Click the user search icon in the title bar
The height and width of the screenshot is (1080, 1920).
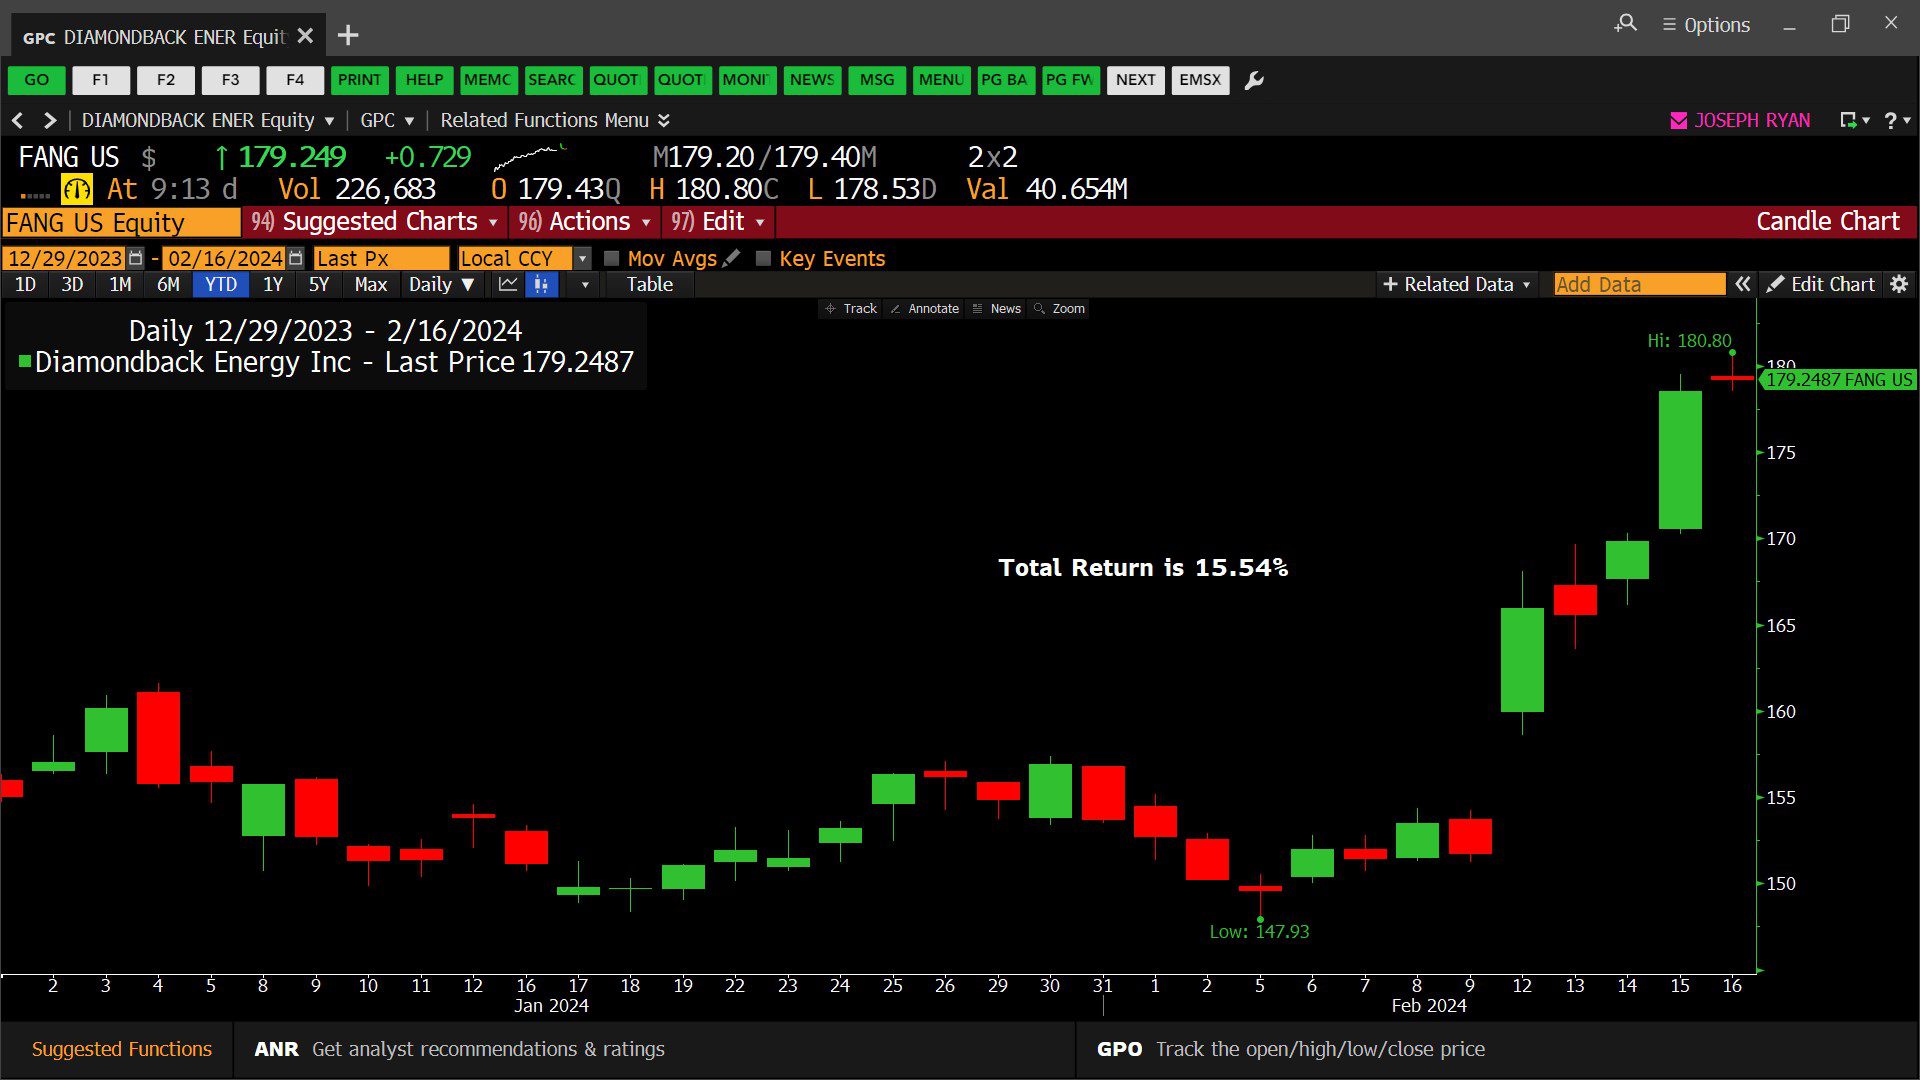(x=1626, y=23)
